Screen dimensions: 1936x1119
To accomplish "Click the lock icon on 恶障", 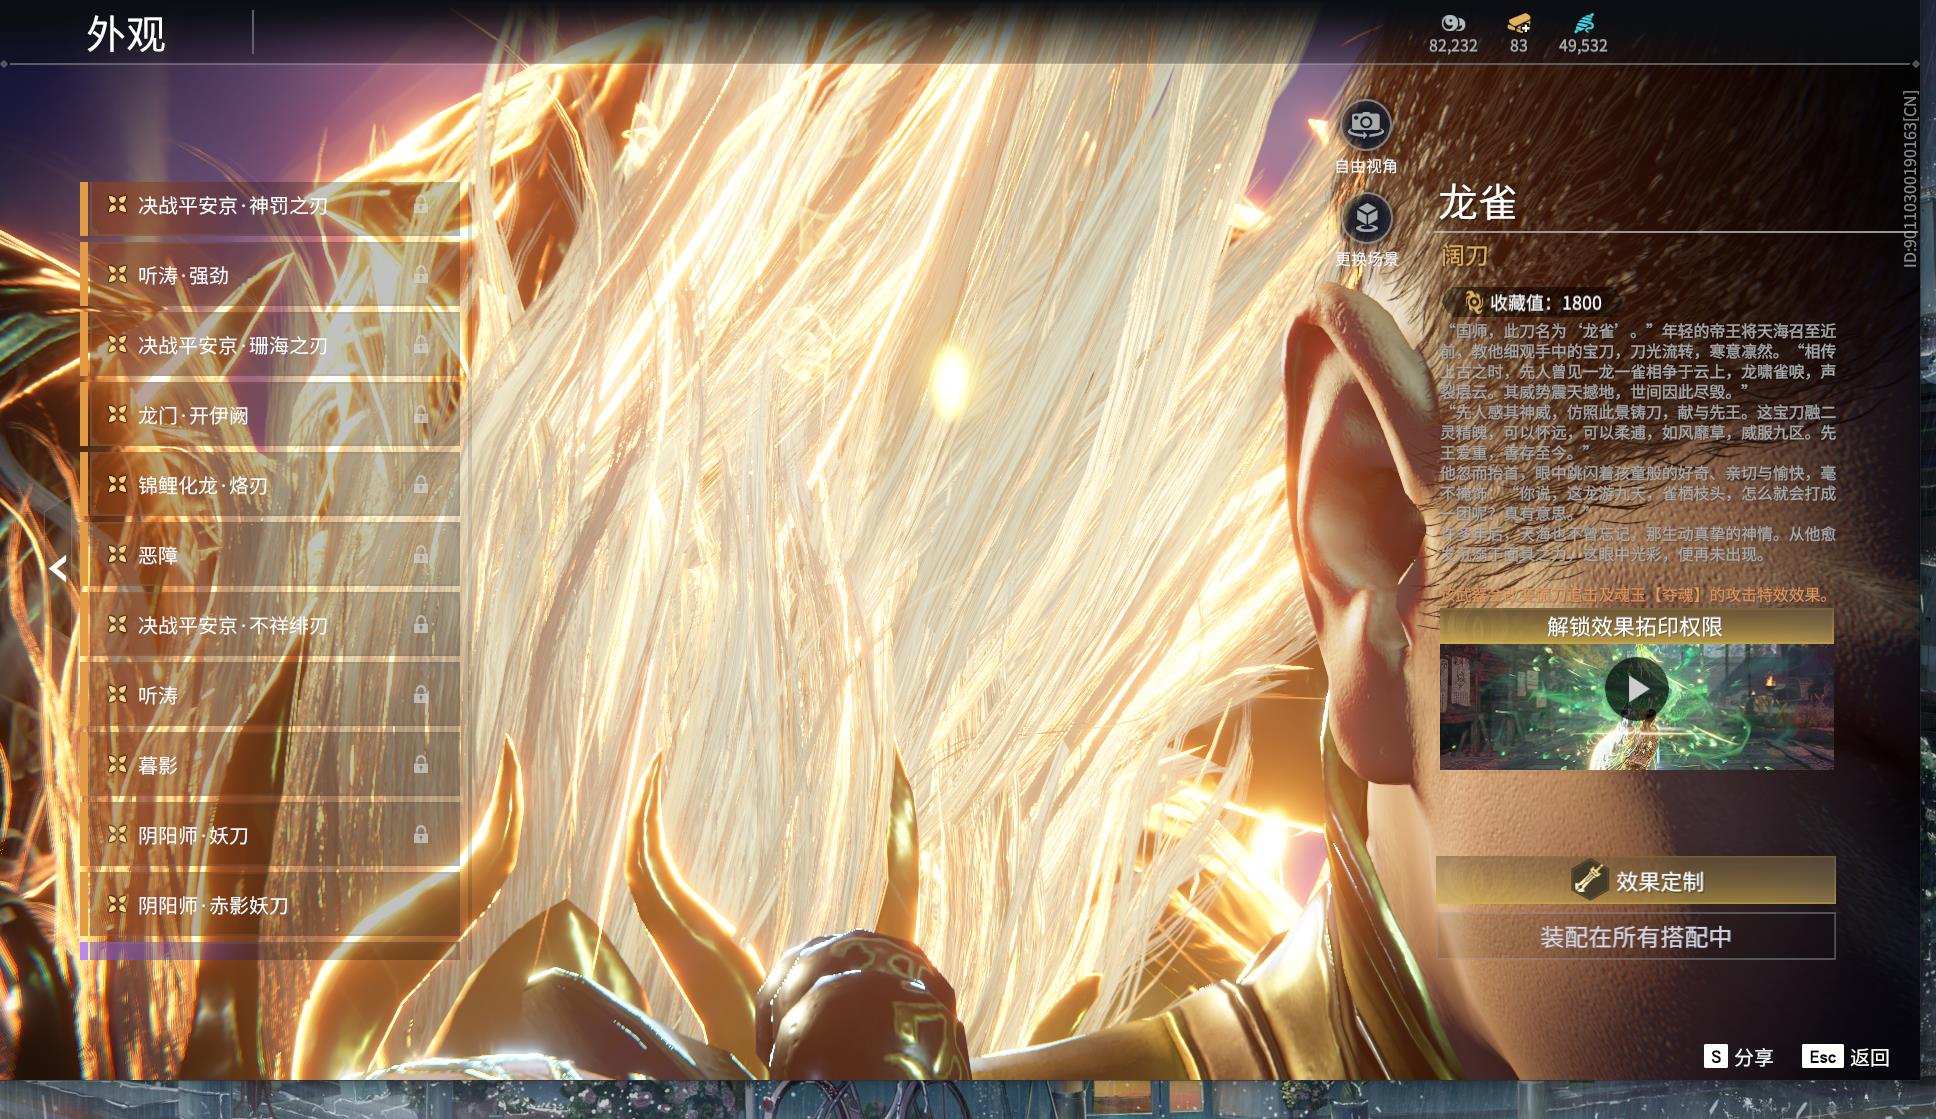I will 421,555.
